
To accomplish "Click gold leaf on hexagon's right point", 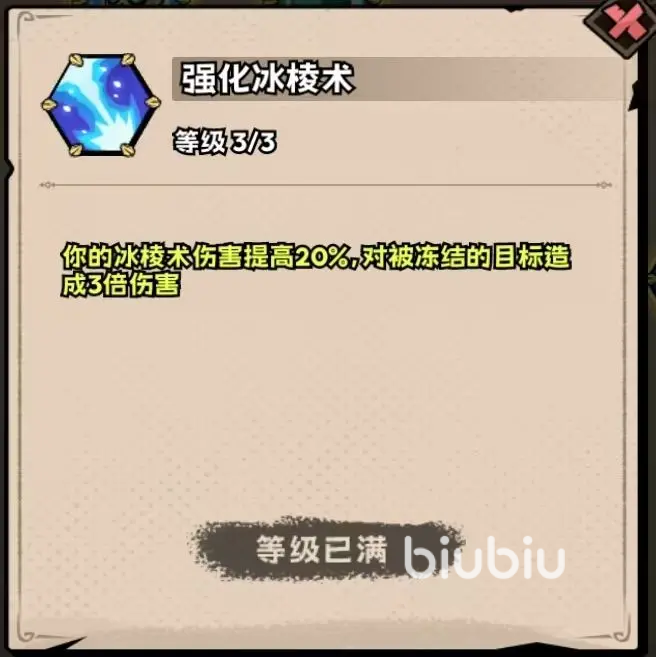I will (x=152, y=102).
